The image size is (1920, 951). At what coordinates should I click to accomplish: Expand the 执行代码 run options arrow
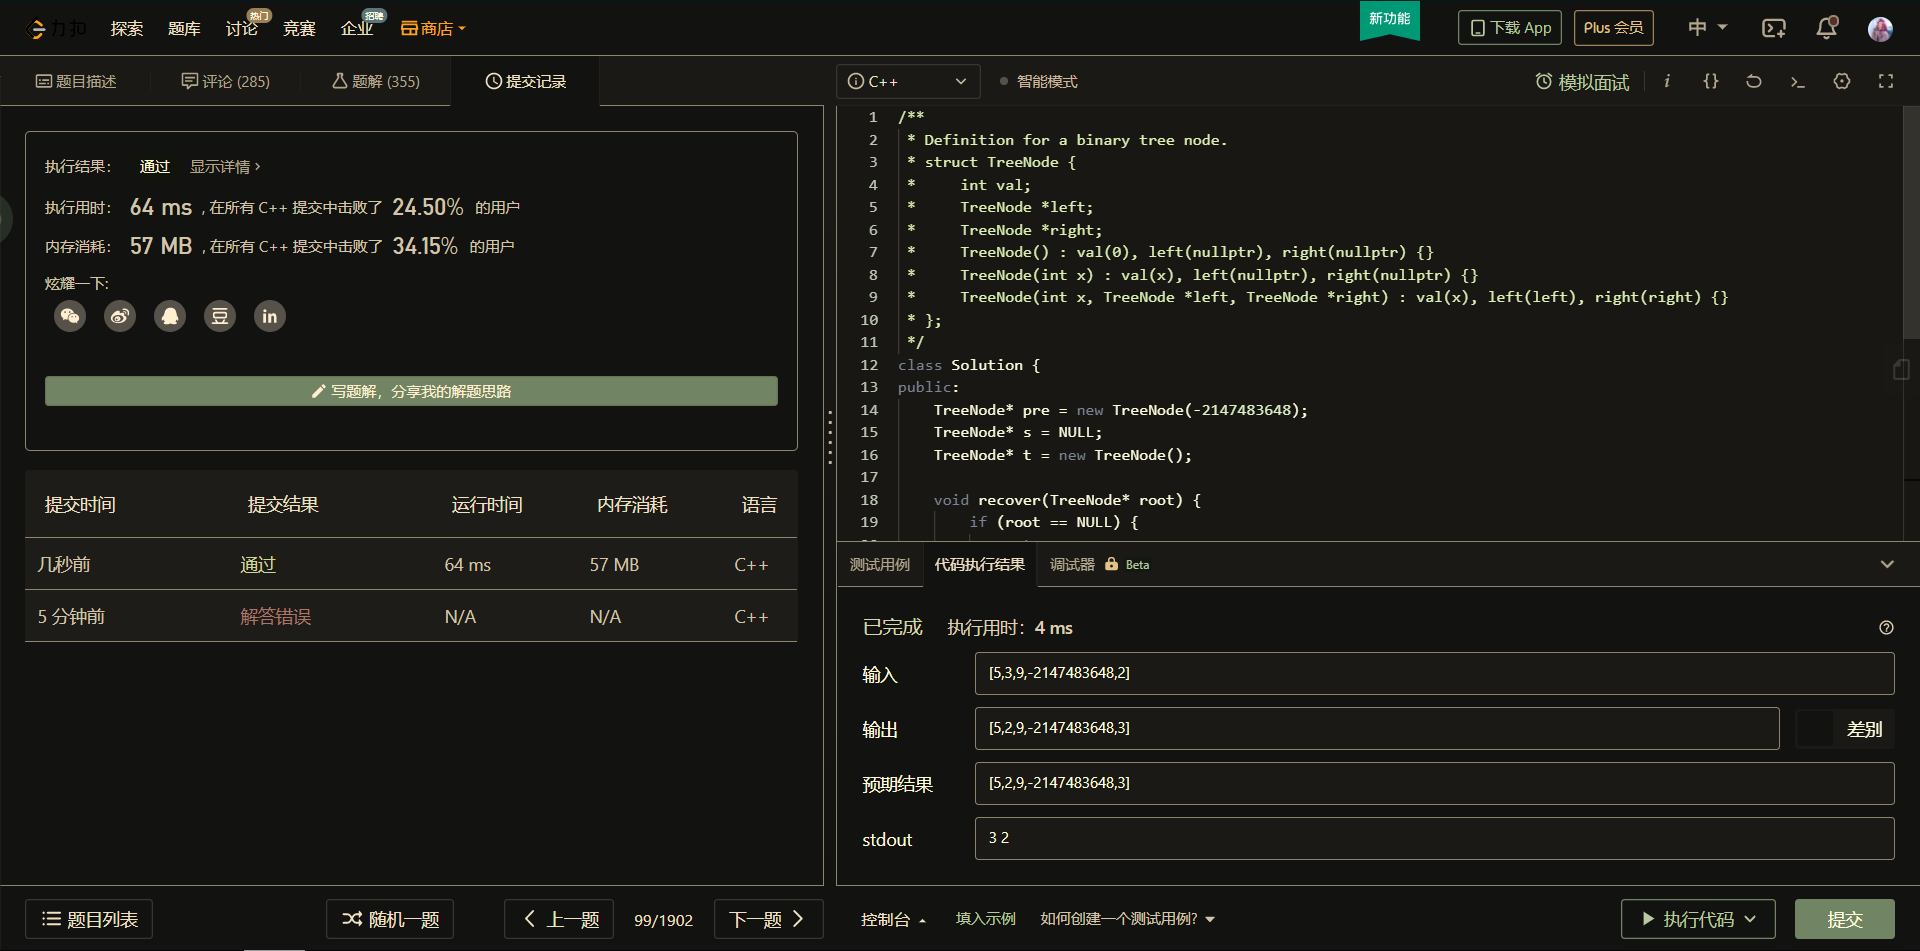pos(1751,919)
